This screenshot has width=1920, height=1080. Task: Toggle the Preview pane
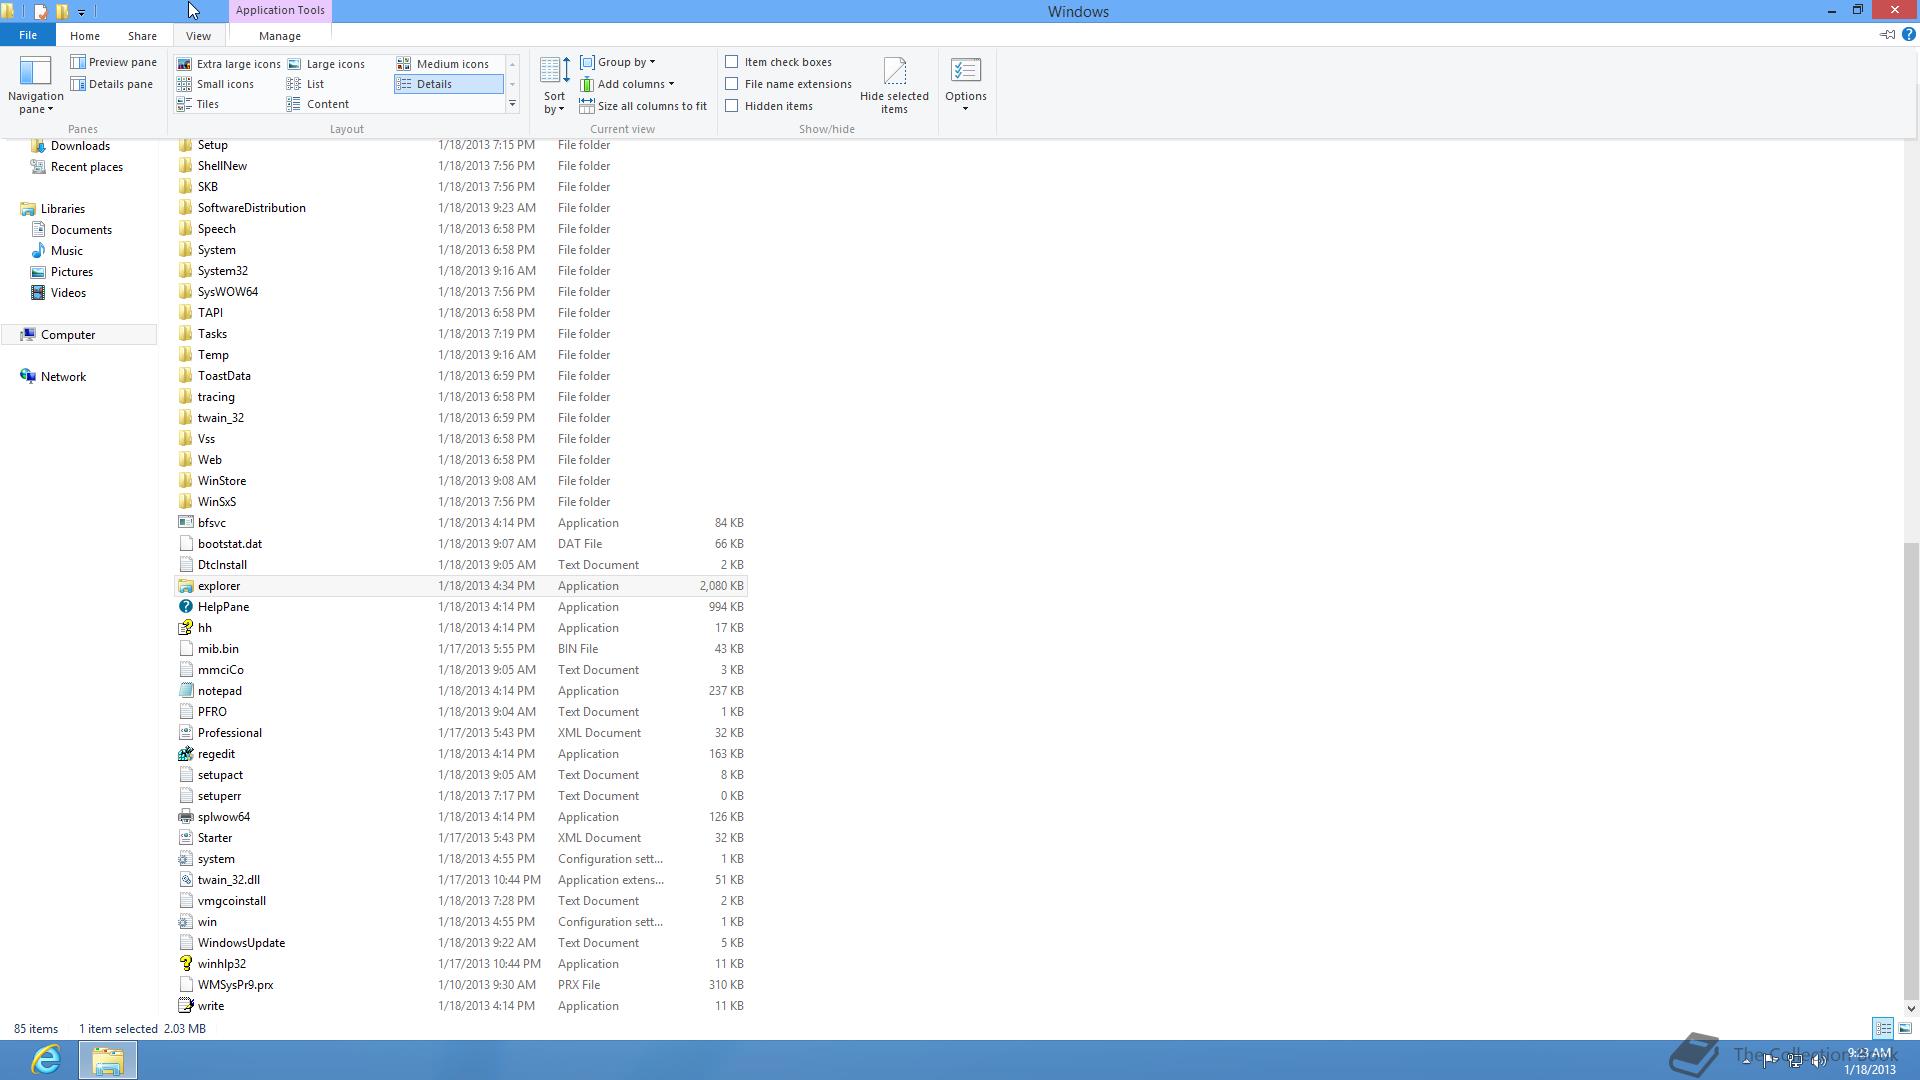(x=113, y=62)
